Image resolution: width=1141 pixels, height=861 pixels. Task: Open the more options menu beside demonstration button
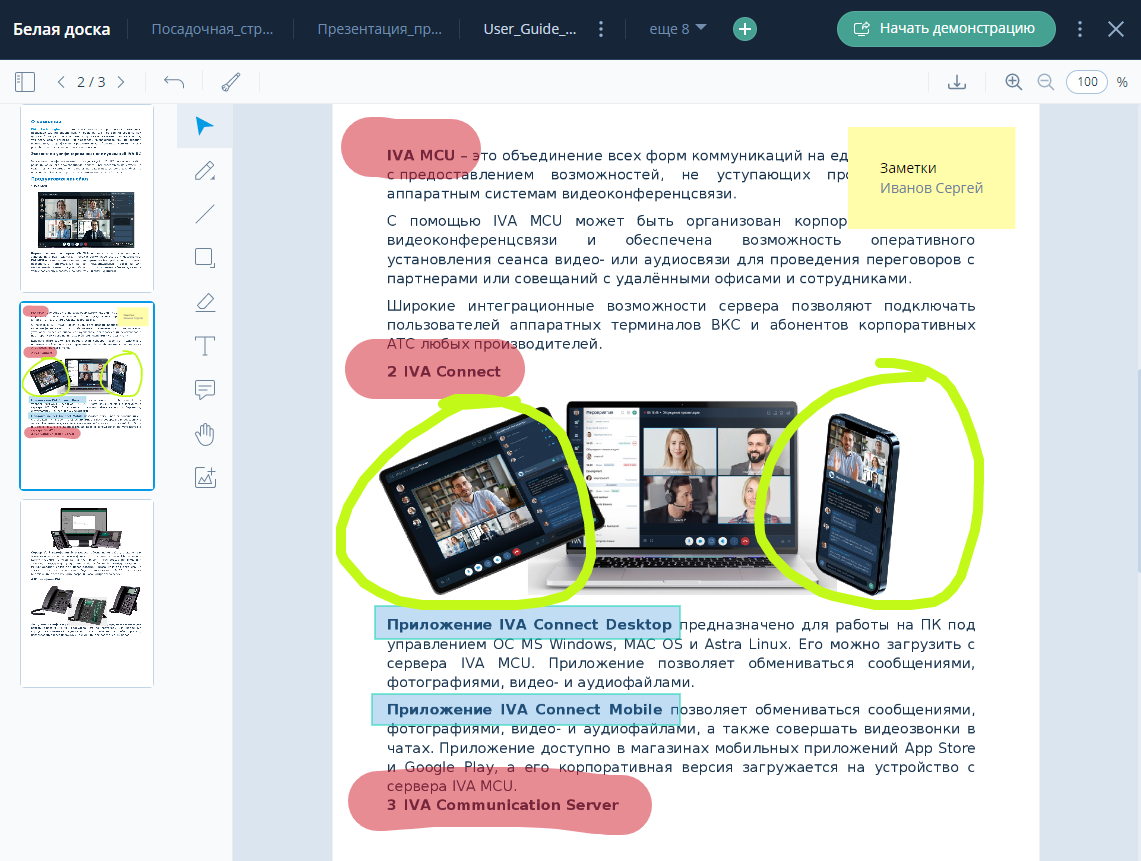pos(1079,29)
